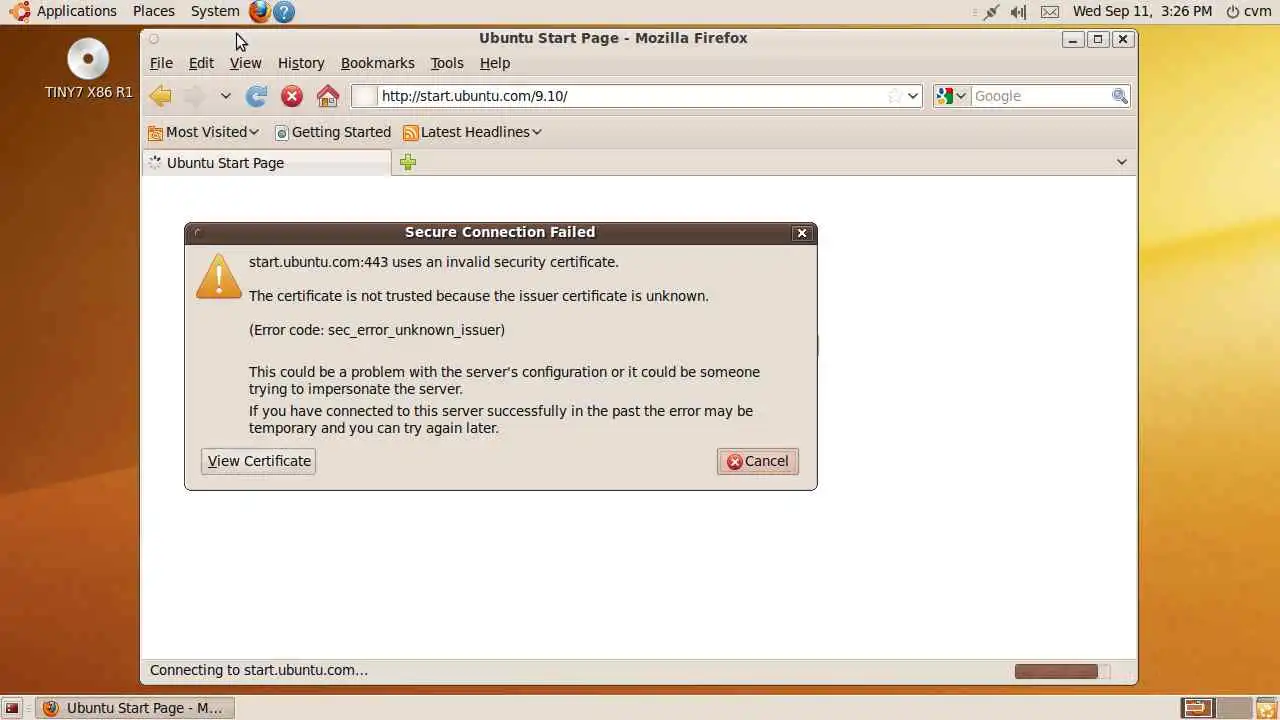This screenshot has width=1280, height=720.
Task: Open the Help launcher in top panel
Action: (x=284, y=12)
